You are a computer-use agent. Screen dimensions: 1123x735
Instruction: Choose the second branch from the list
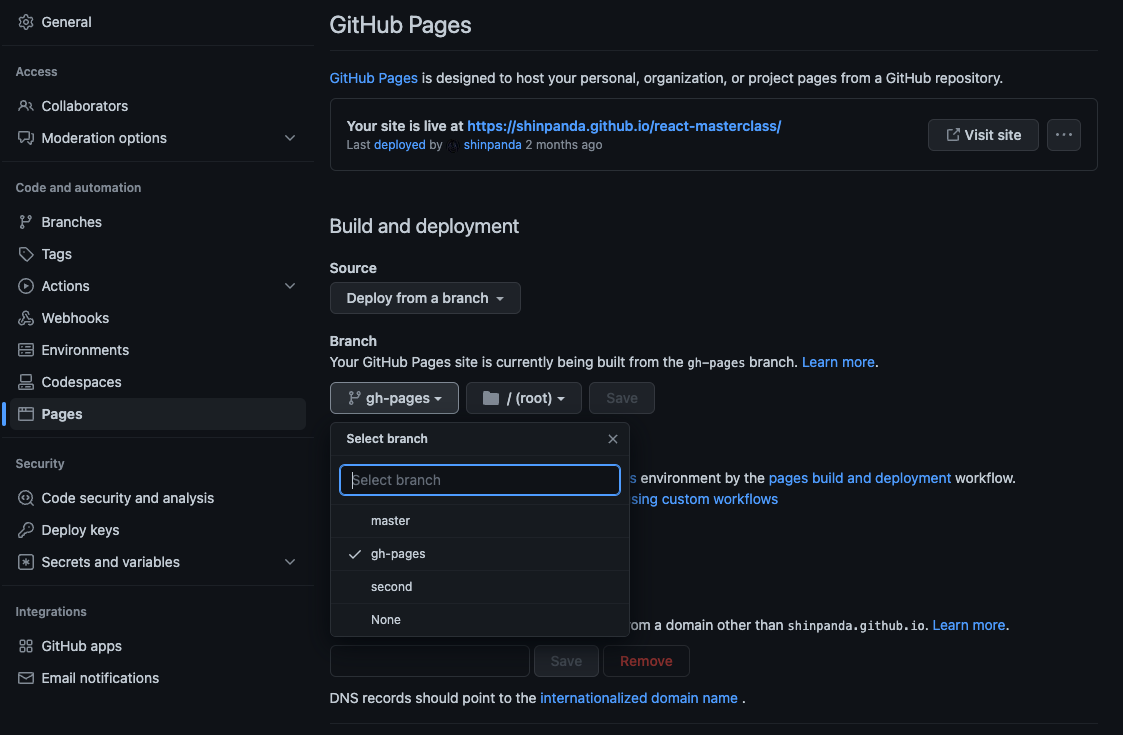click(391, 586)
